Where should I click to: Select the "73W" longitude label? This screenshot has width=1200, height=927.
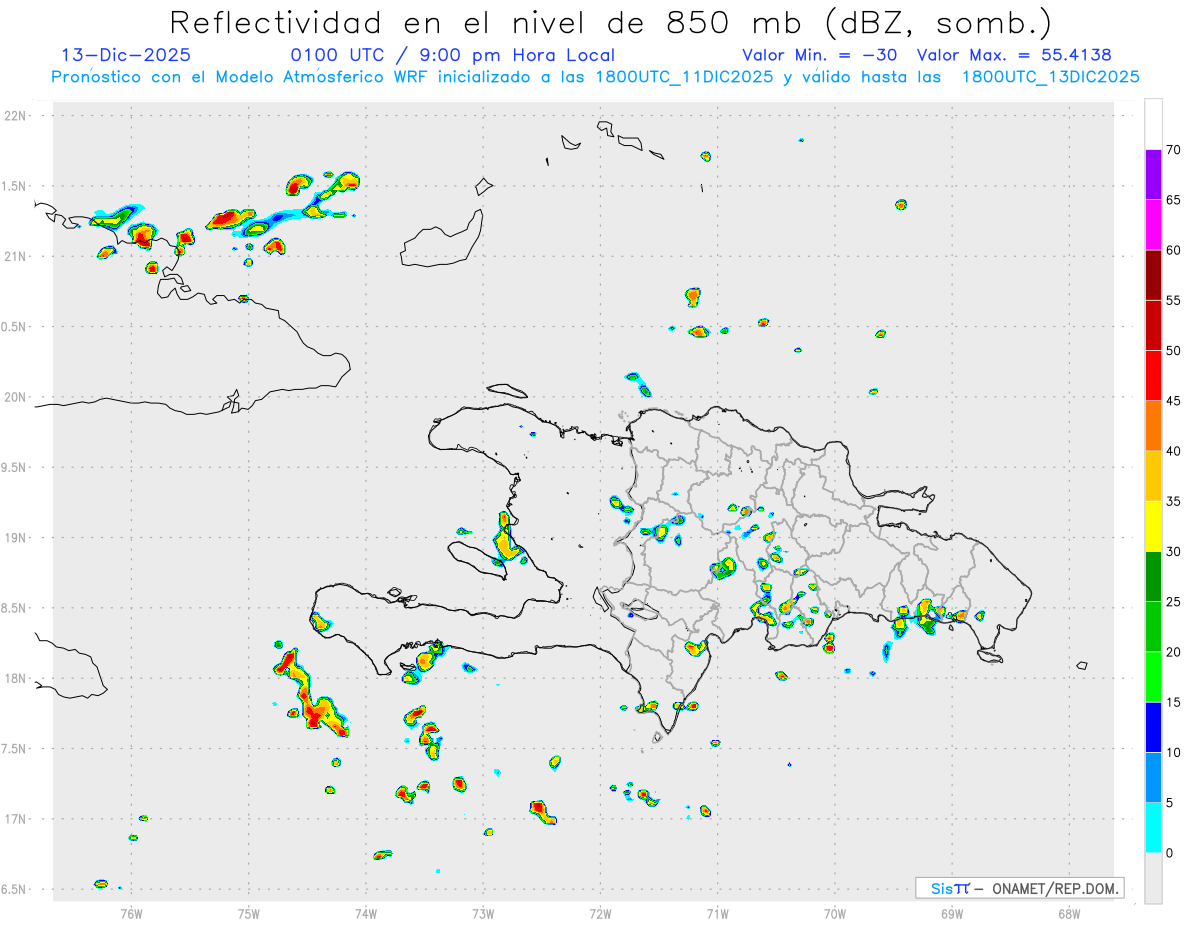click(483, 912)
